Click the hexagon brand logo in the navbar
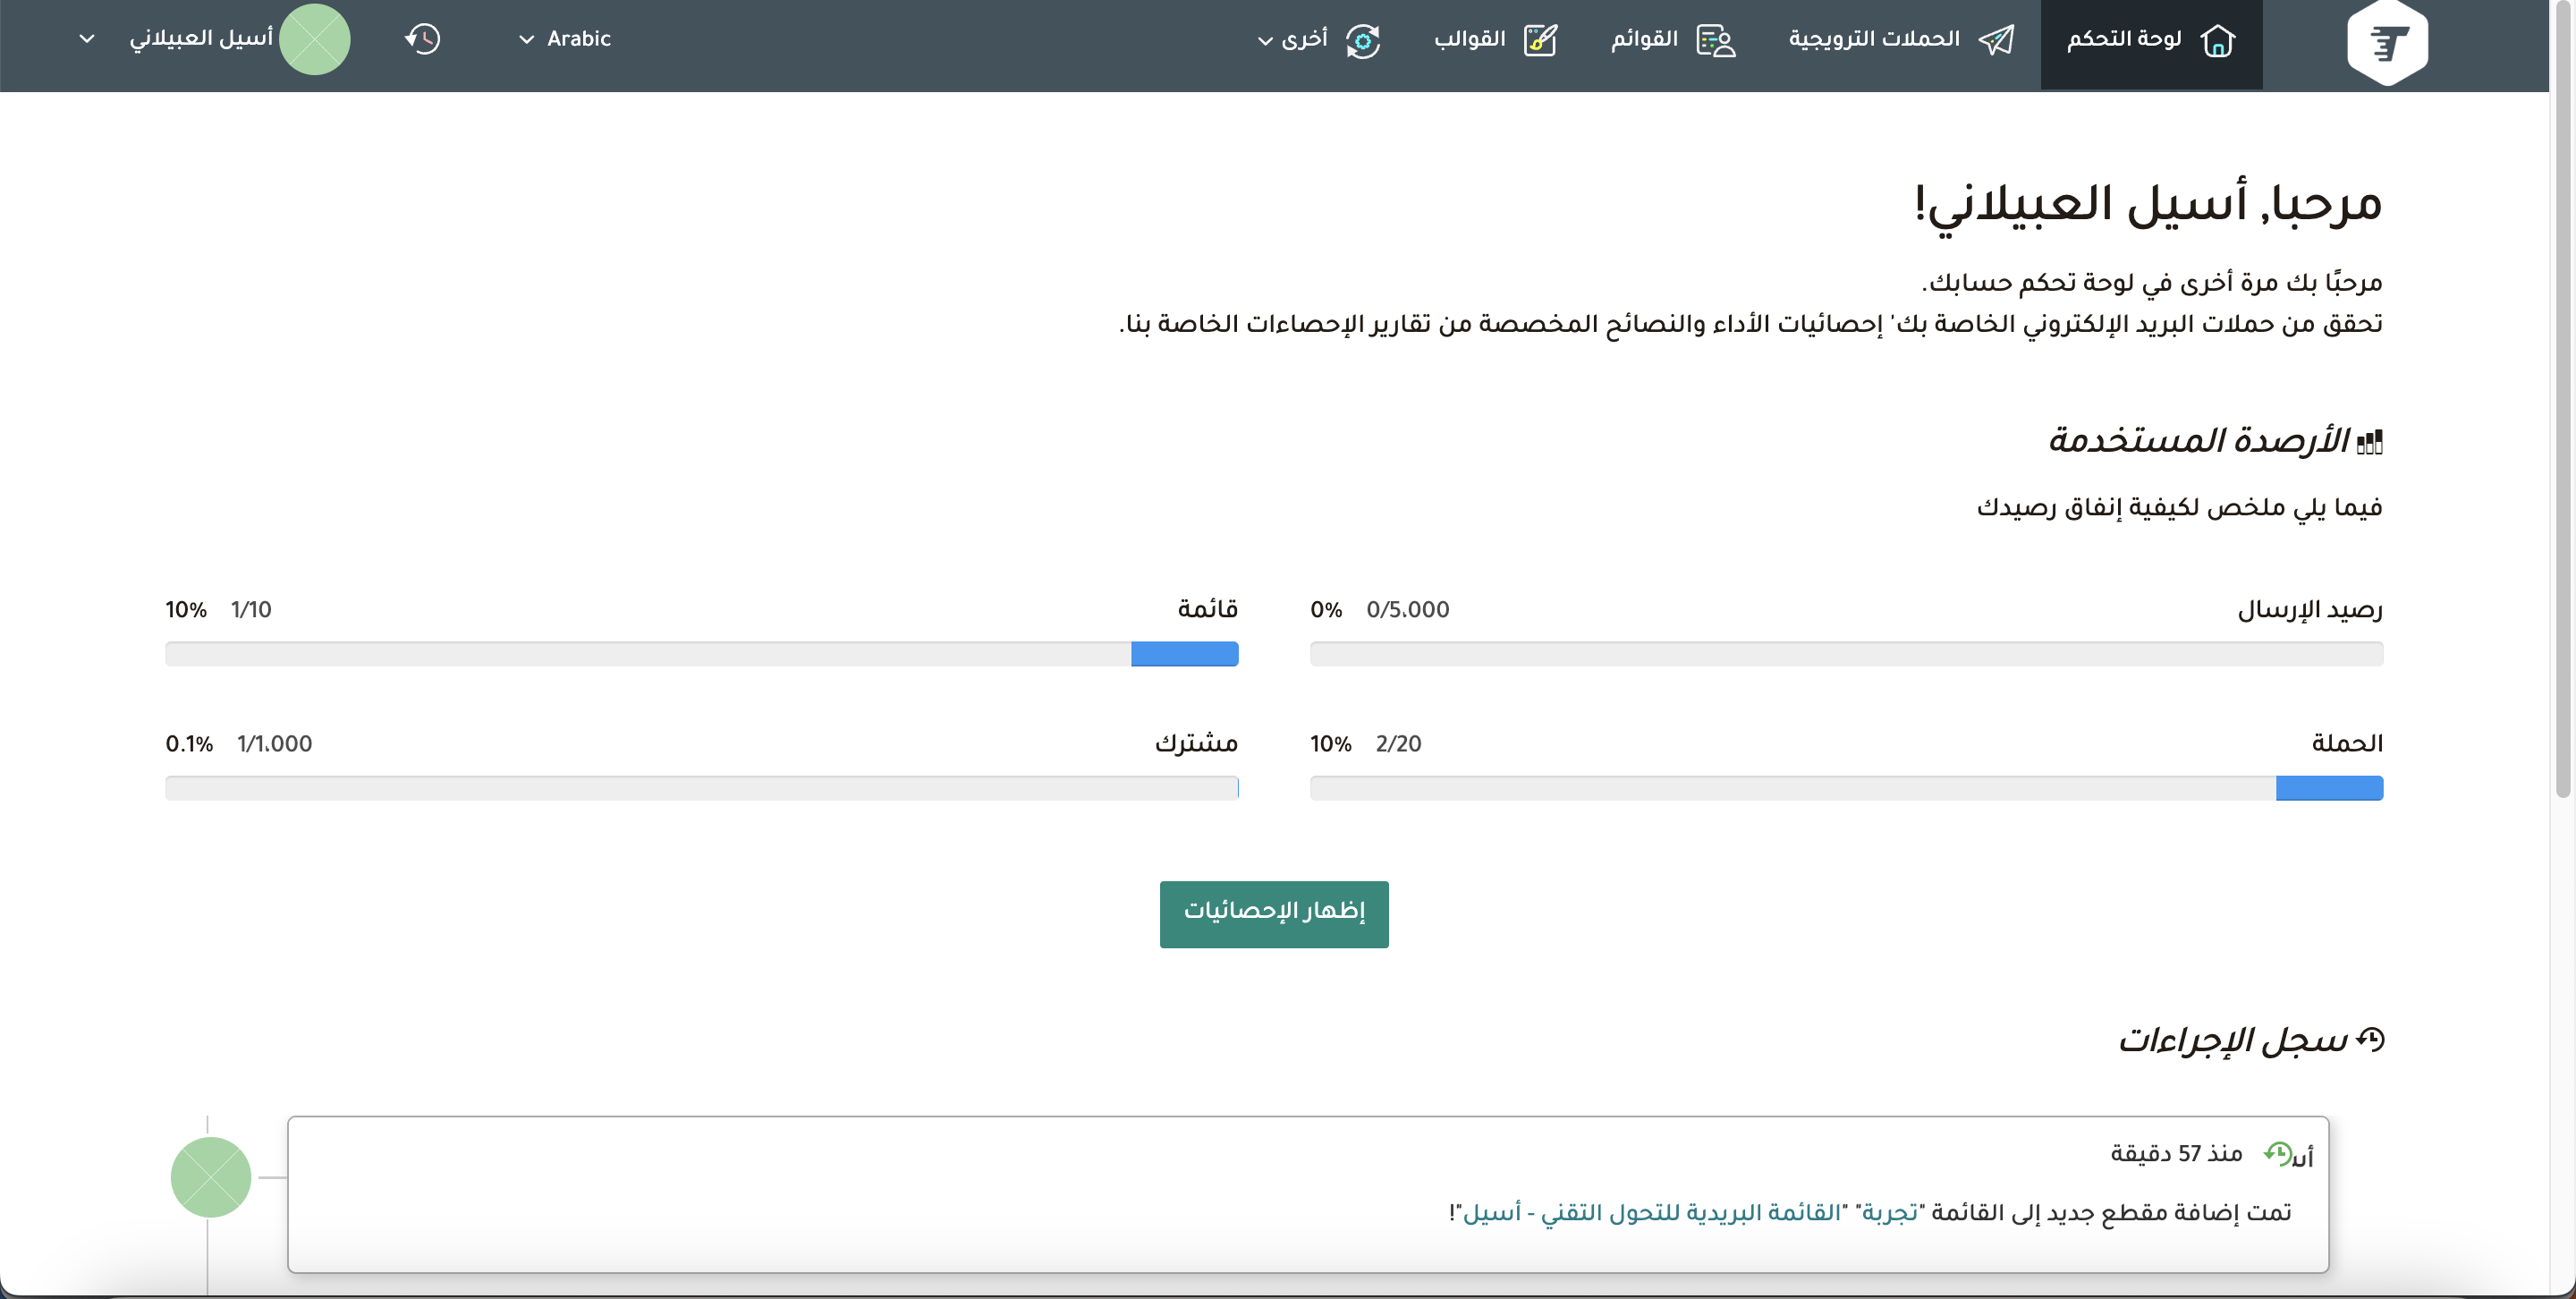2576x1299 pixels. [2387, 44]
